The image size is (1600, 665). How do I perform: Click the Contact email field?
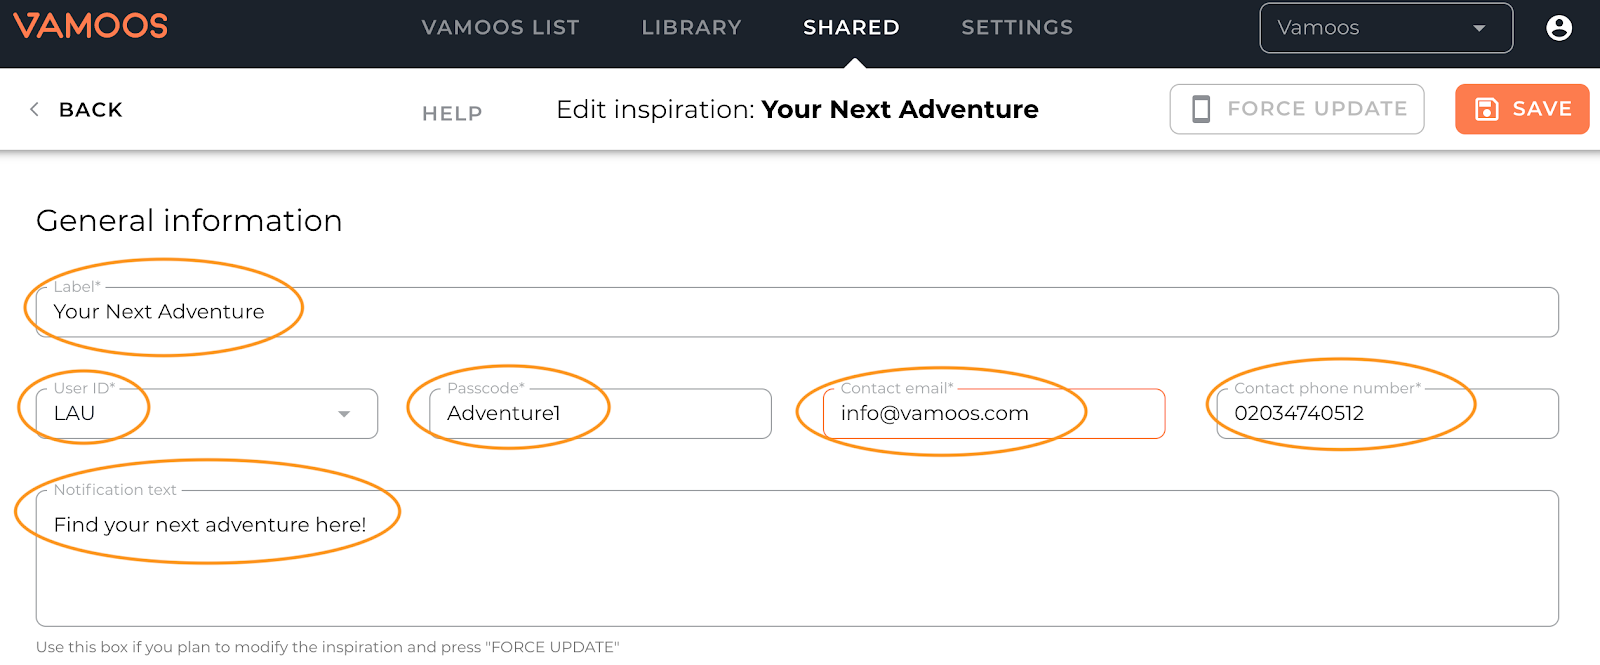pyautogui.click(x=994, y=413)
